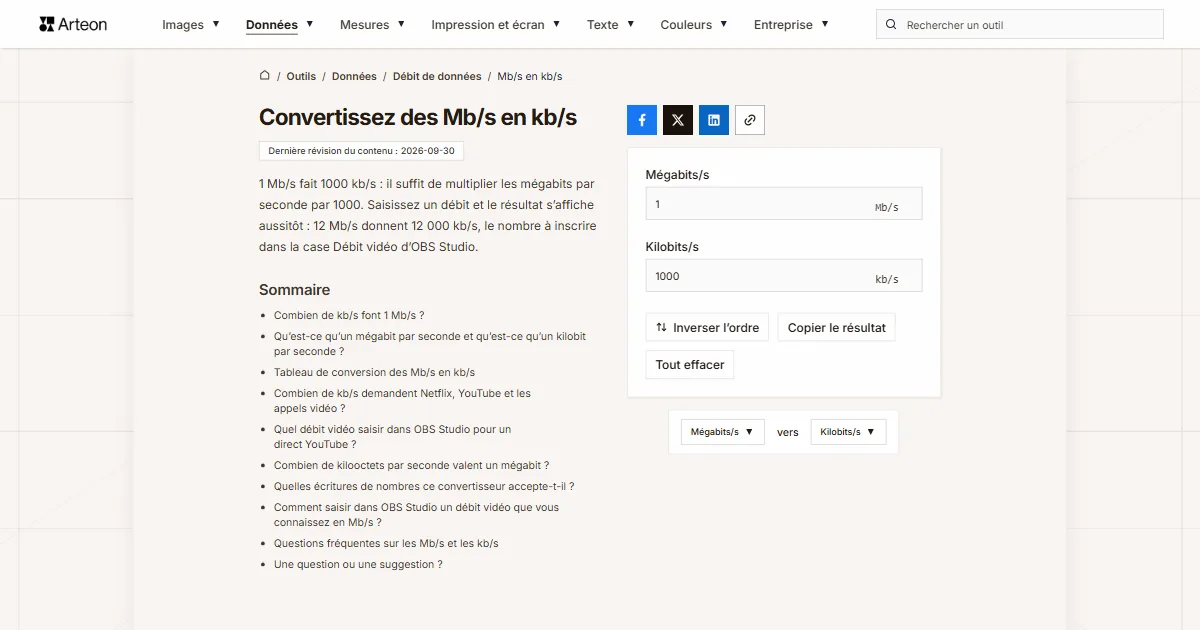
Task: Open Netflix, YouTube et appels vidéo section
Action: tap(402, 401)
